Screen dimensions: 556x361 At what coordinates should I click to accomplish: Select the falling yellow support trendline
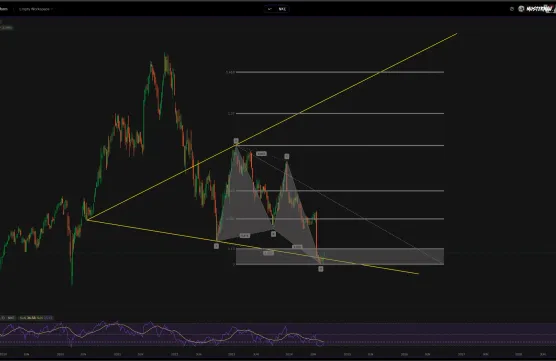pyautogui.click(x=252, y=247)
